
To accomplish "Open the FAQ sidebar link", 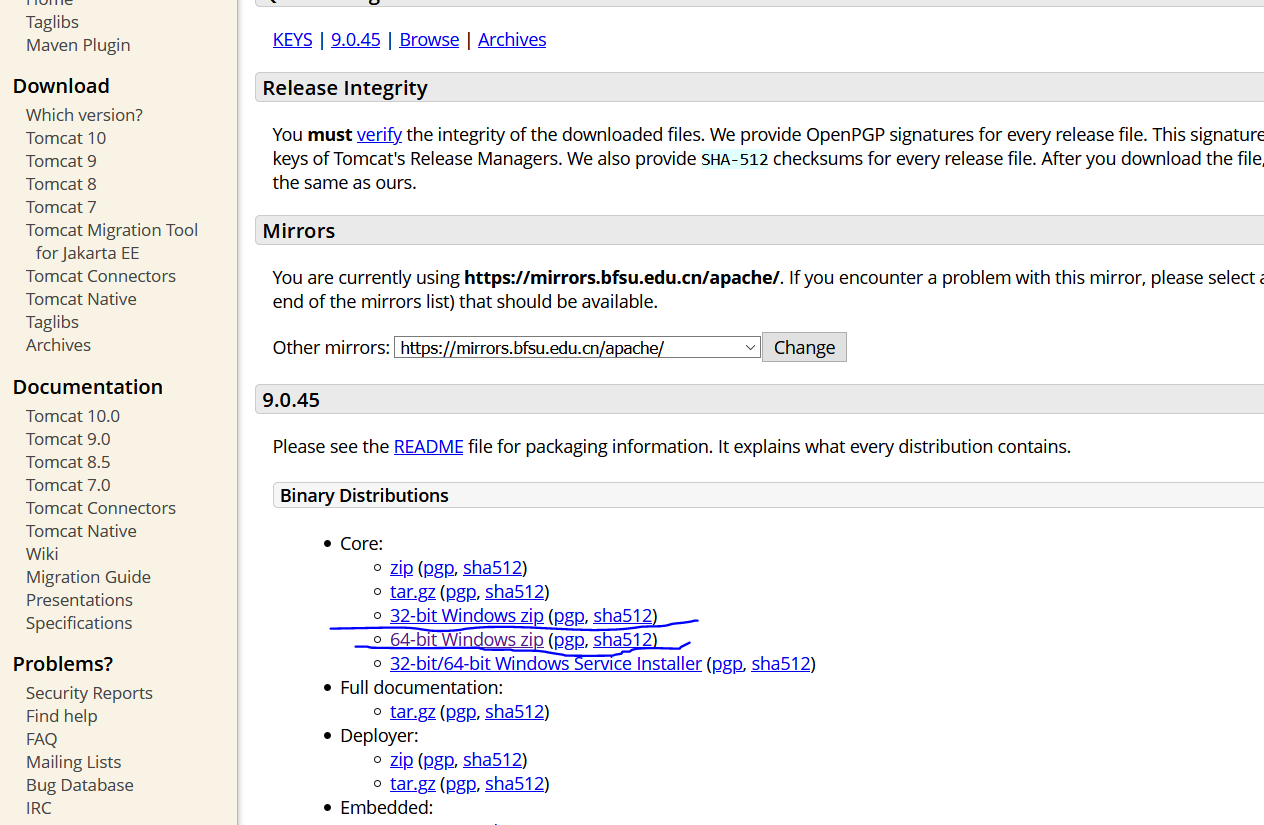I will click(42, 739).
